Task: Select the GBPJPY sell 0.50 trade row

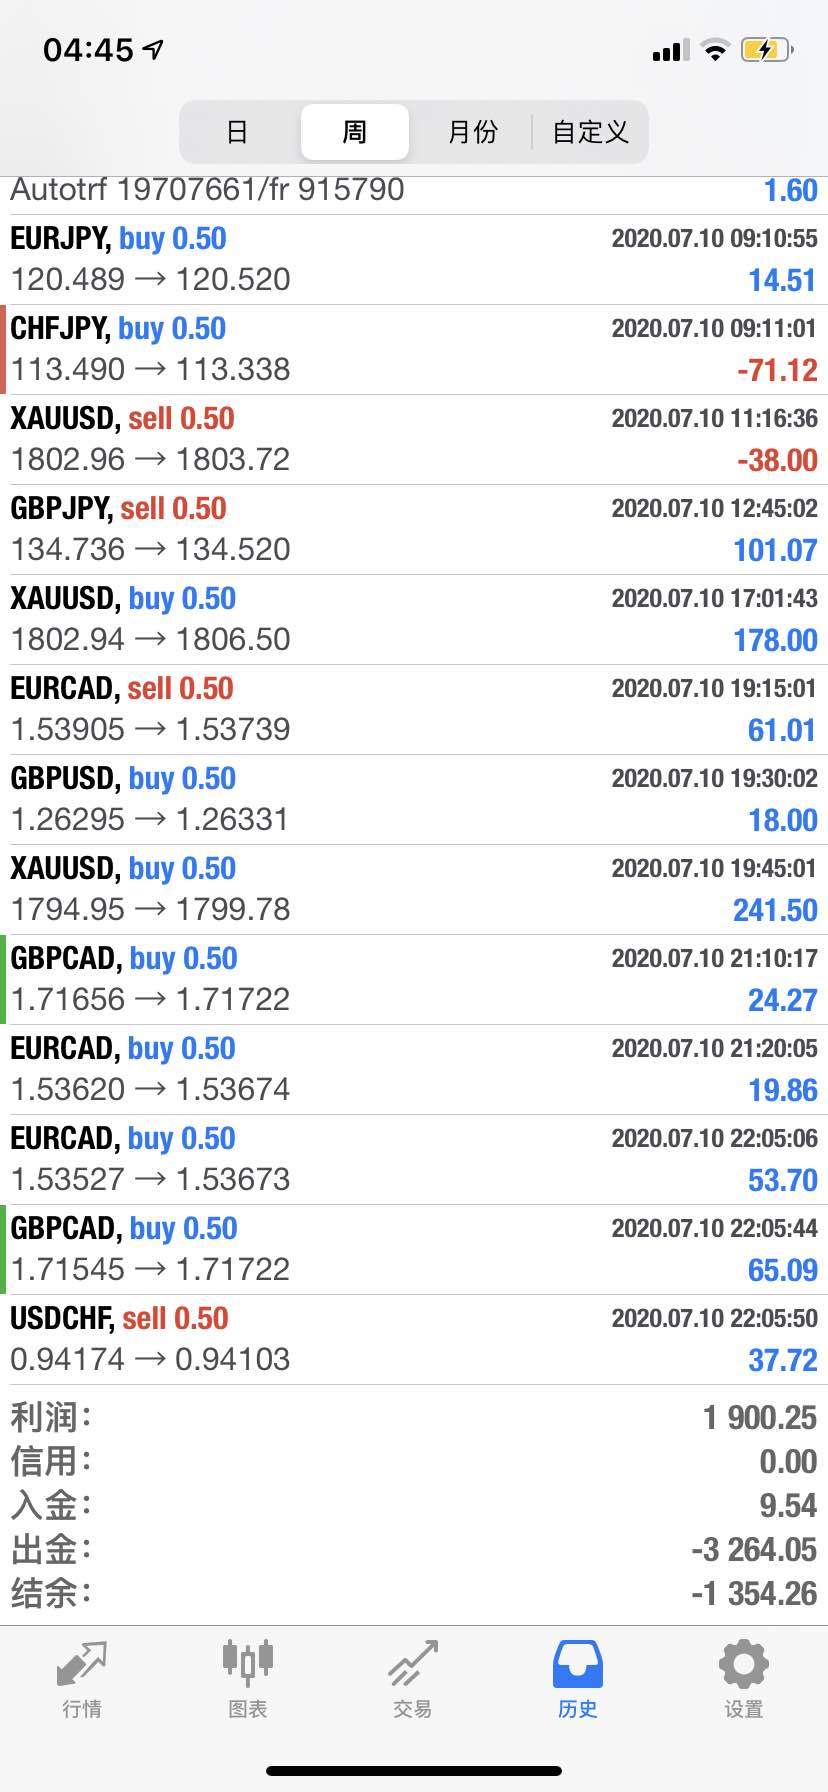Action: [x=414, y=530]
